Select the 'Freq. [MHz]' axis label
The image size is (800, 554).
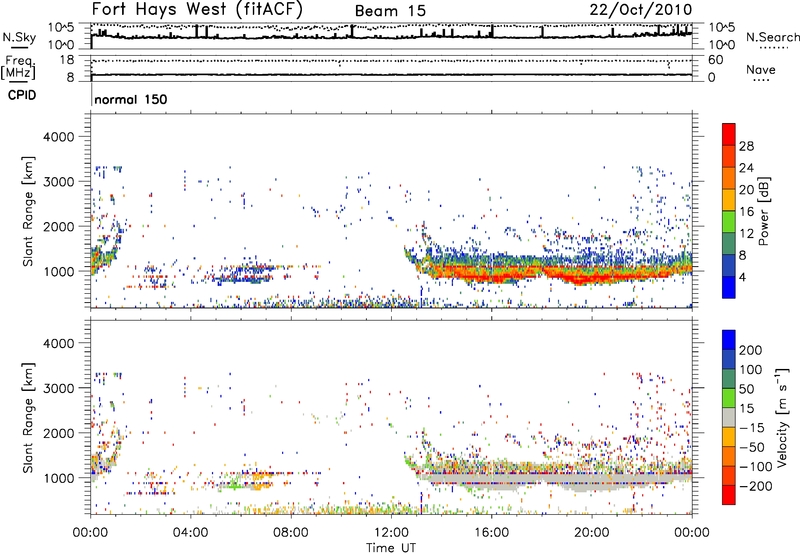pyautogui.click(x=19, y=68)
